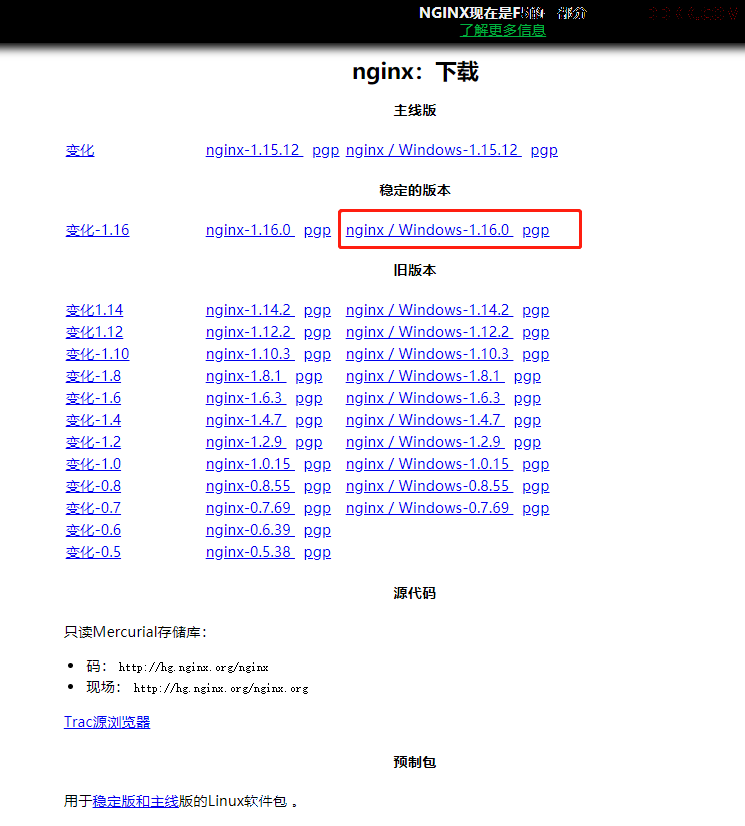The height and width of the screenshot is (826, 745).
Task: Open the 稳定版和主线 Linux packages link
Action: pos(135,802)
